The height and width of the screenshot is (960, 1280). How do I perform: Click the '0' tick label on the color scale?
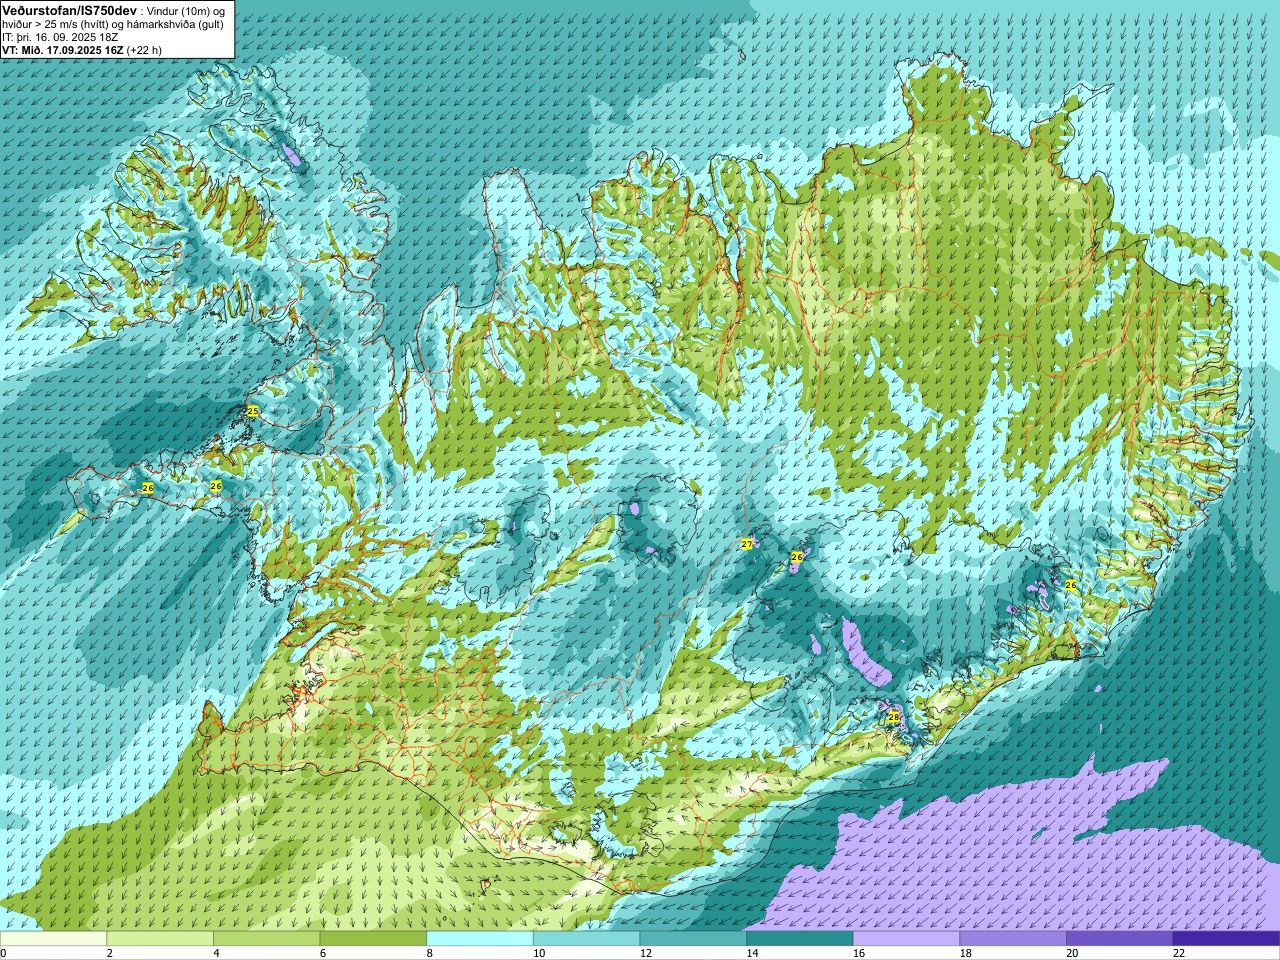coord(4,953)
